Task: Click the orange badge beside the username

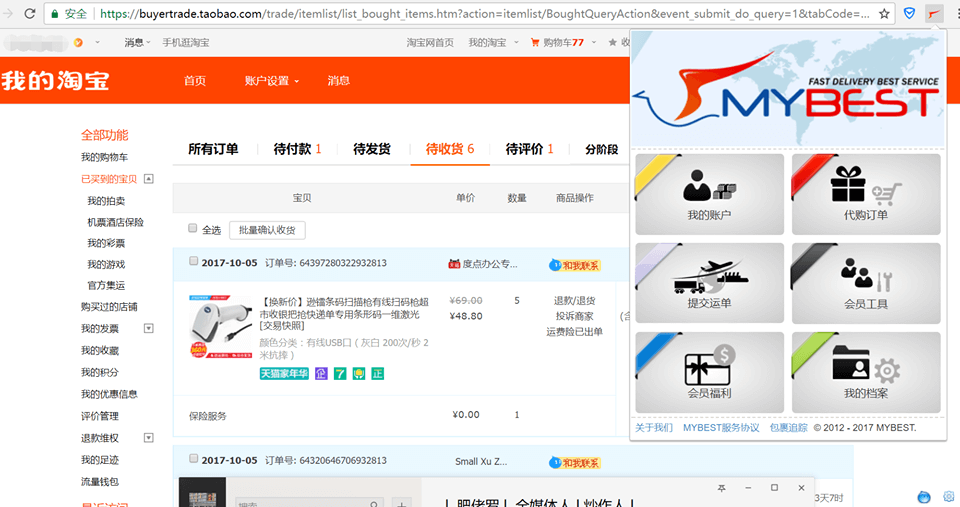Action: (78, 42)
